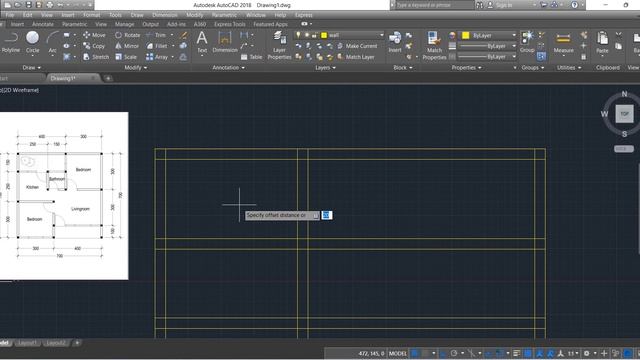Activate the Mirror tool
The height and width of the screenshot is (360, 640).
[127, 46]
